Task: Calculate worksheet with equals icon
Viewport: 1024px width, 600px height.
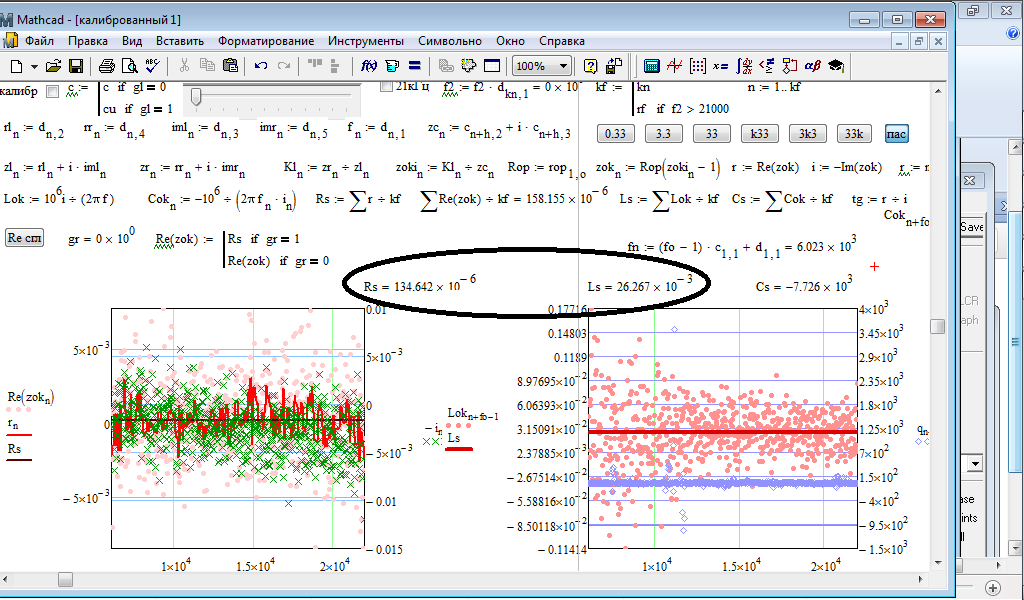Action: click(414, 66)
